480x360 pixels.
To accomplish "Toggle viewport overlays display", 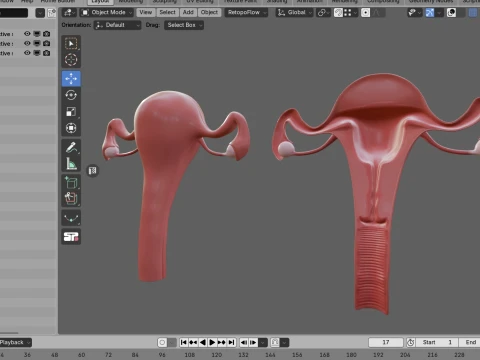I will (x=451, y=13).
